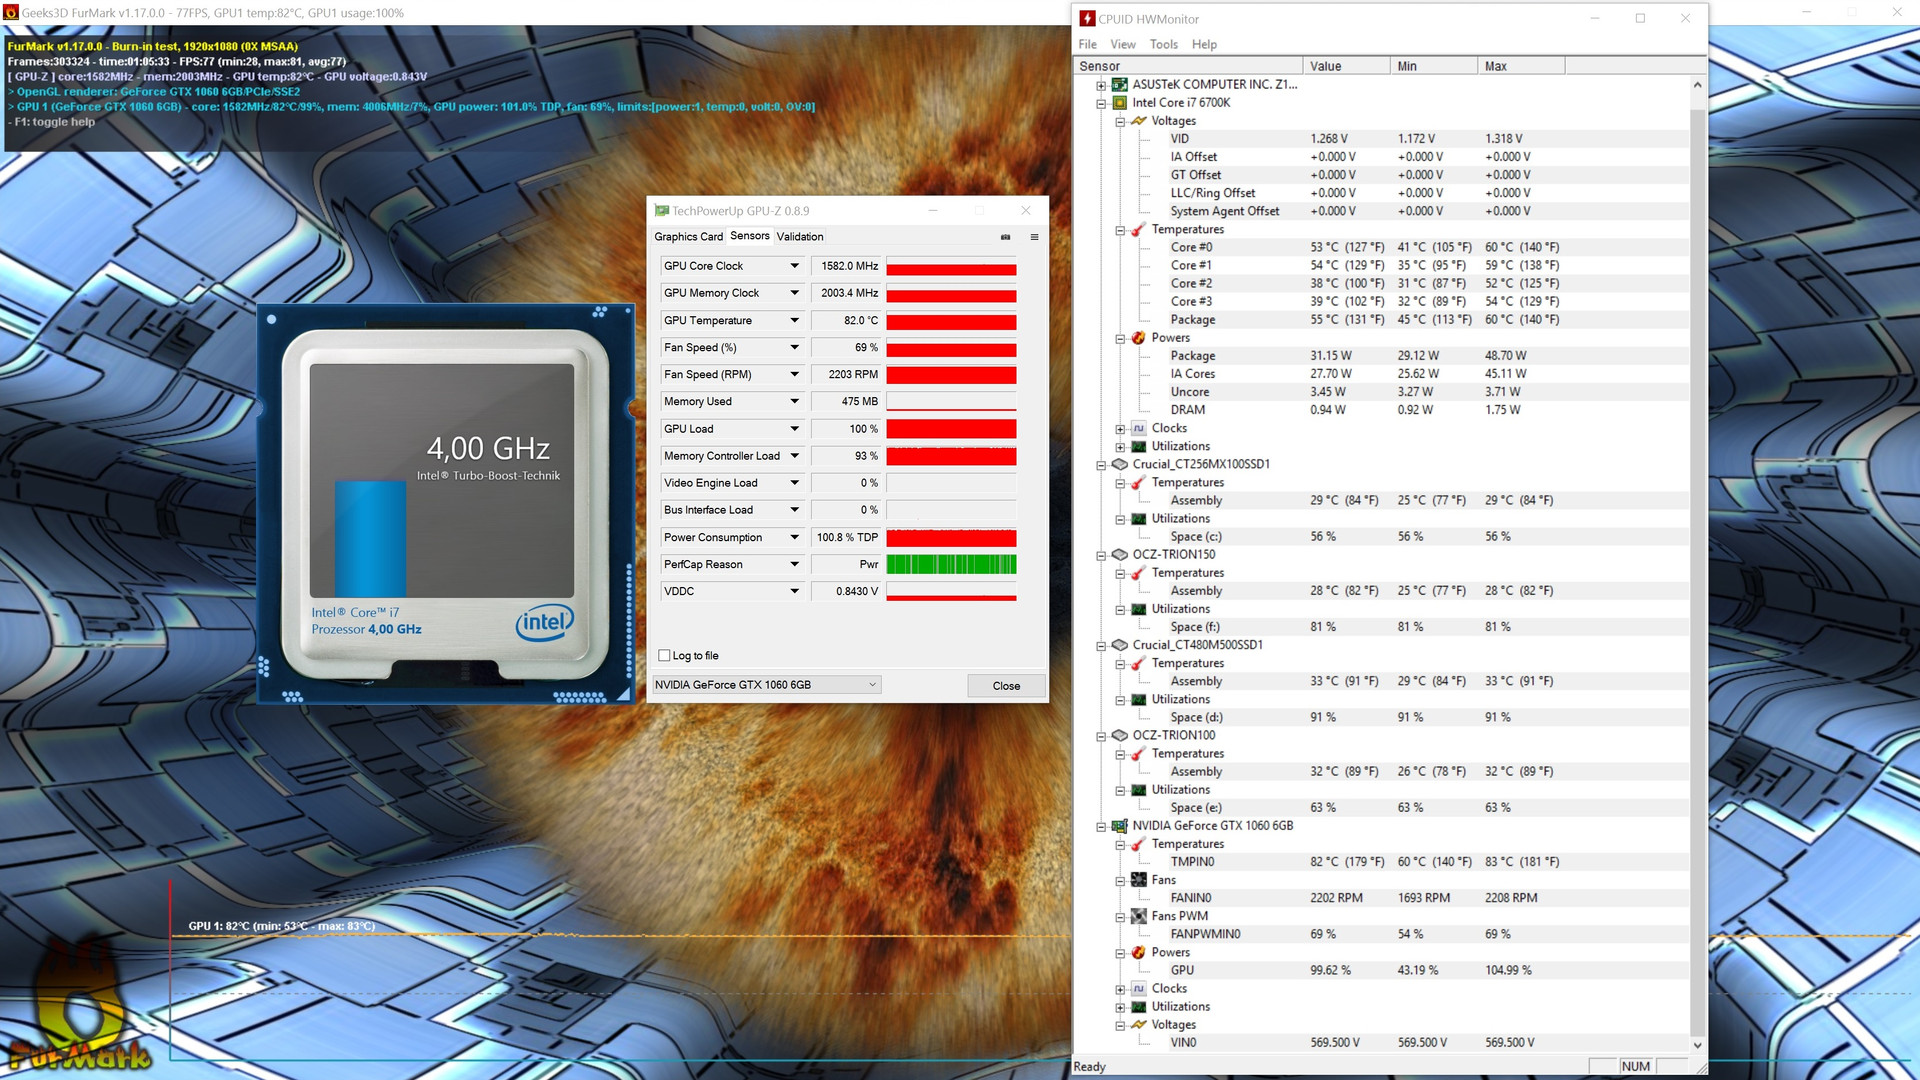Open the Power Consumption sensor dropdown

click(x=795, y=538)
